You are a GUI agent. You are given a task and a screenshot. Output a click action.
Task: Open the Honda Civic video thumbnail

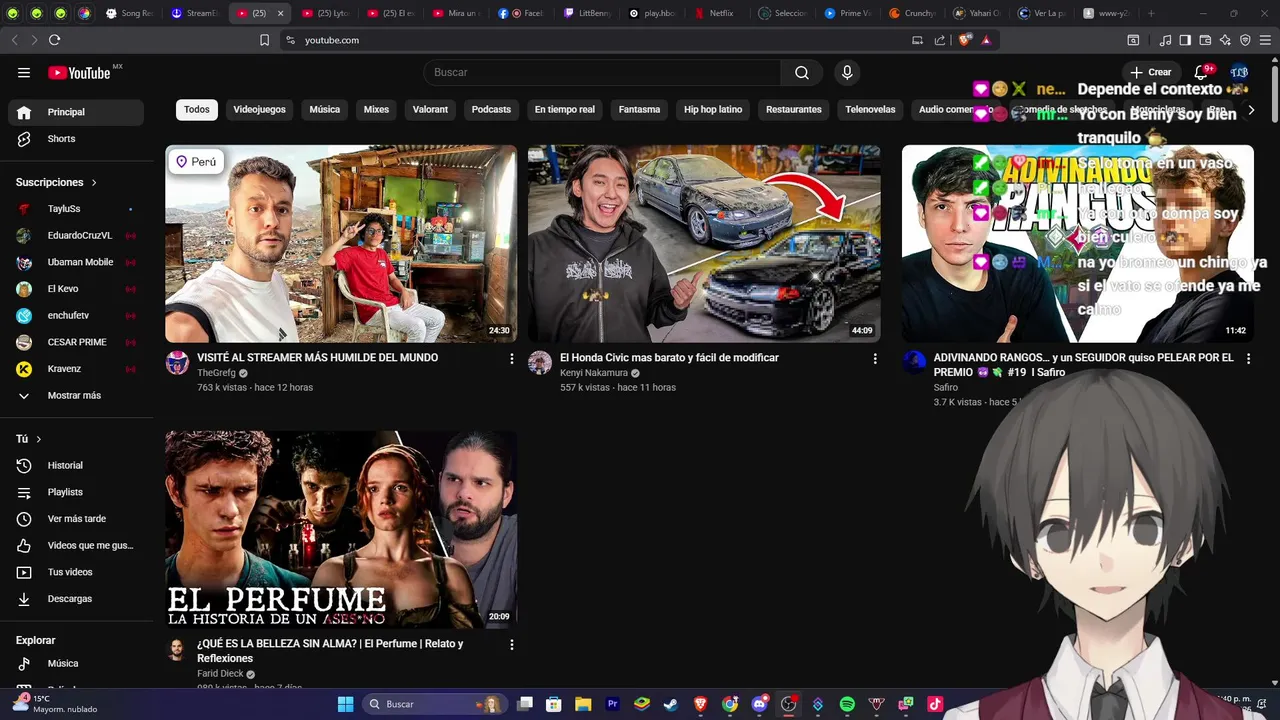(704, 244)
